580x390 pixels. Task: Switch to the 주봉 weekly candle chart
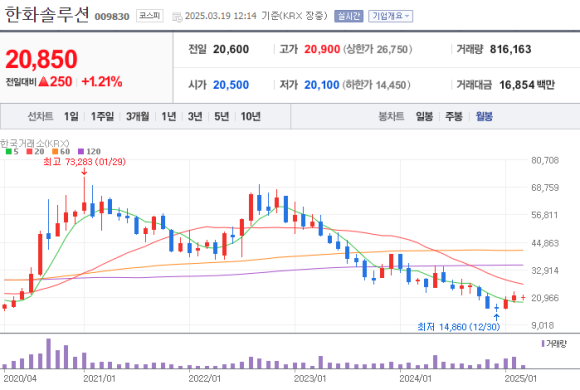(453, 117)
